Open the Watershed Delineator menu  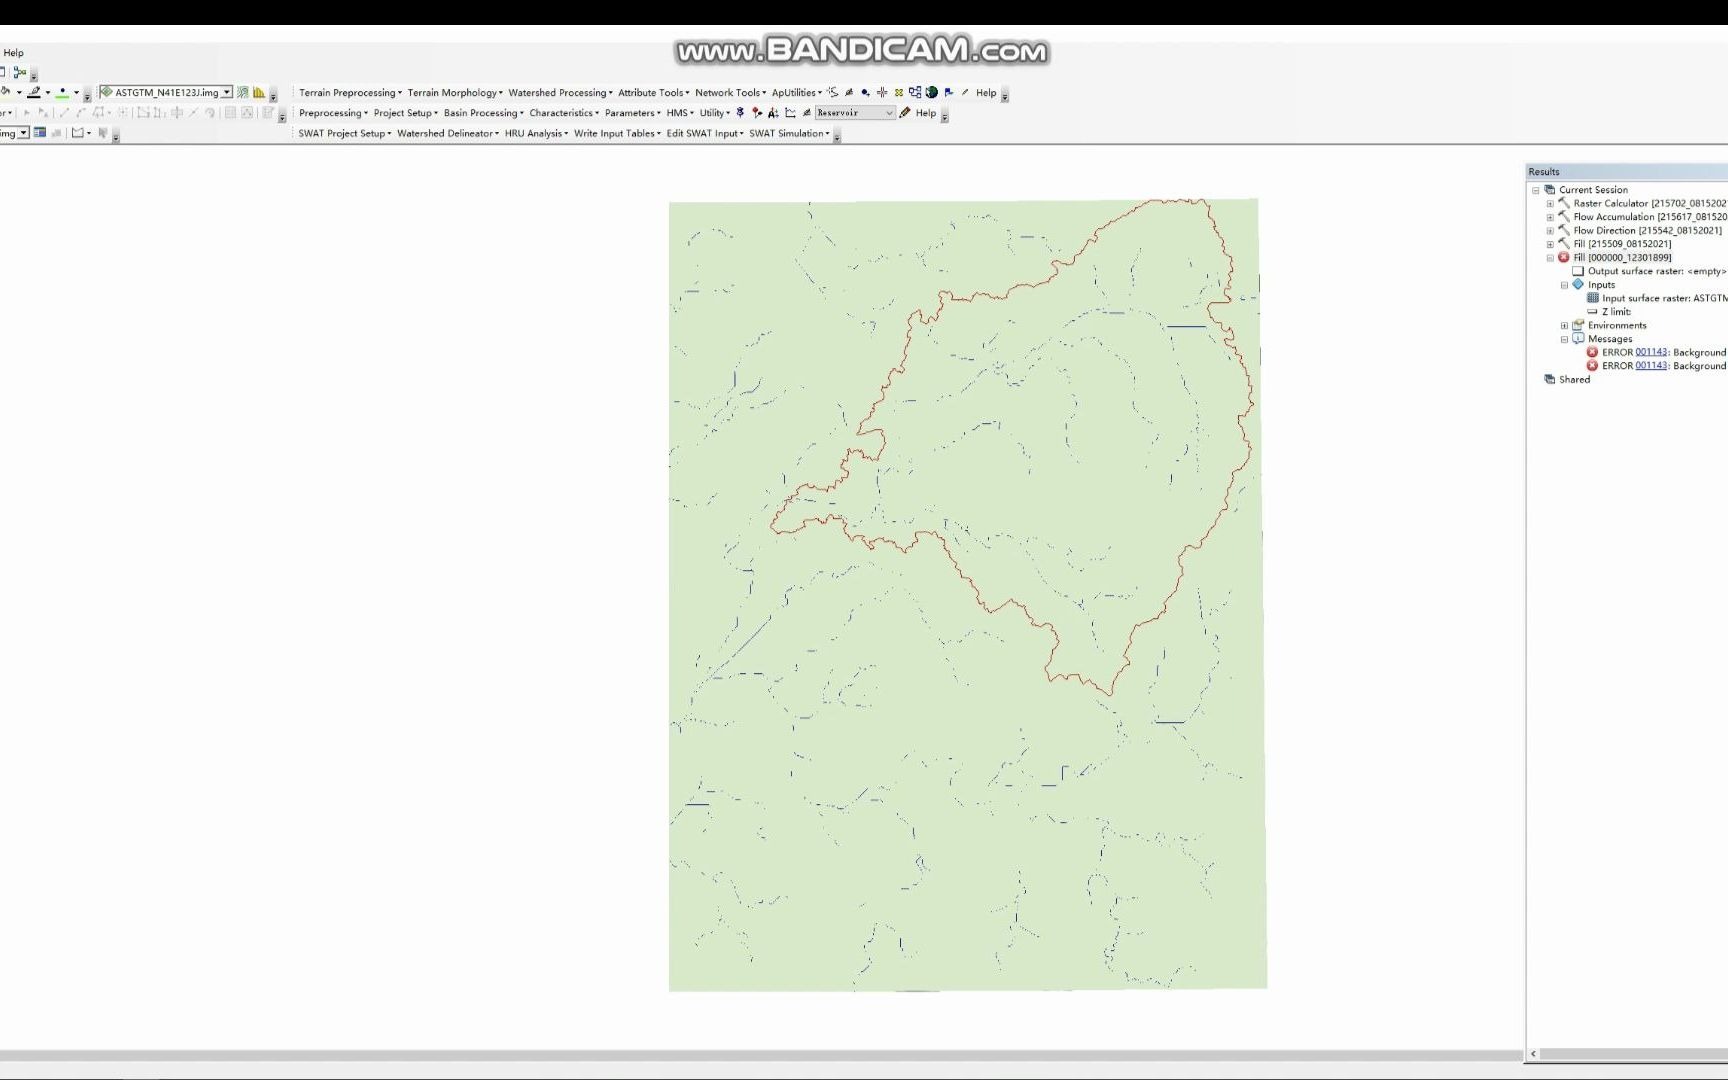[446, 133]
